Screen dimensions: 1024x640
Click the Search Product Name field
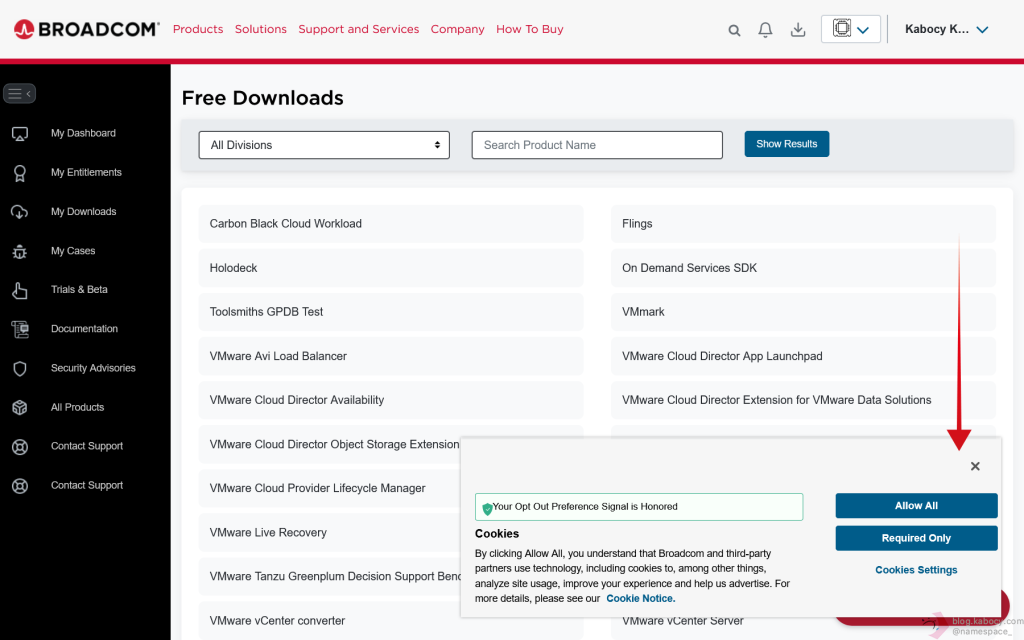[x=597, y=145]
